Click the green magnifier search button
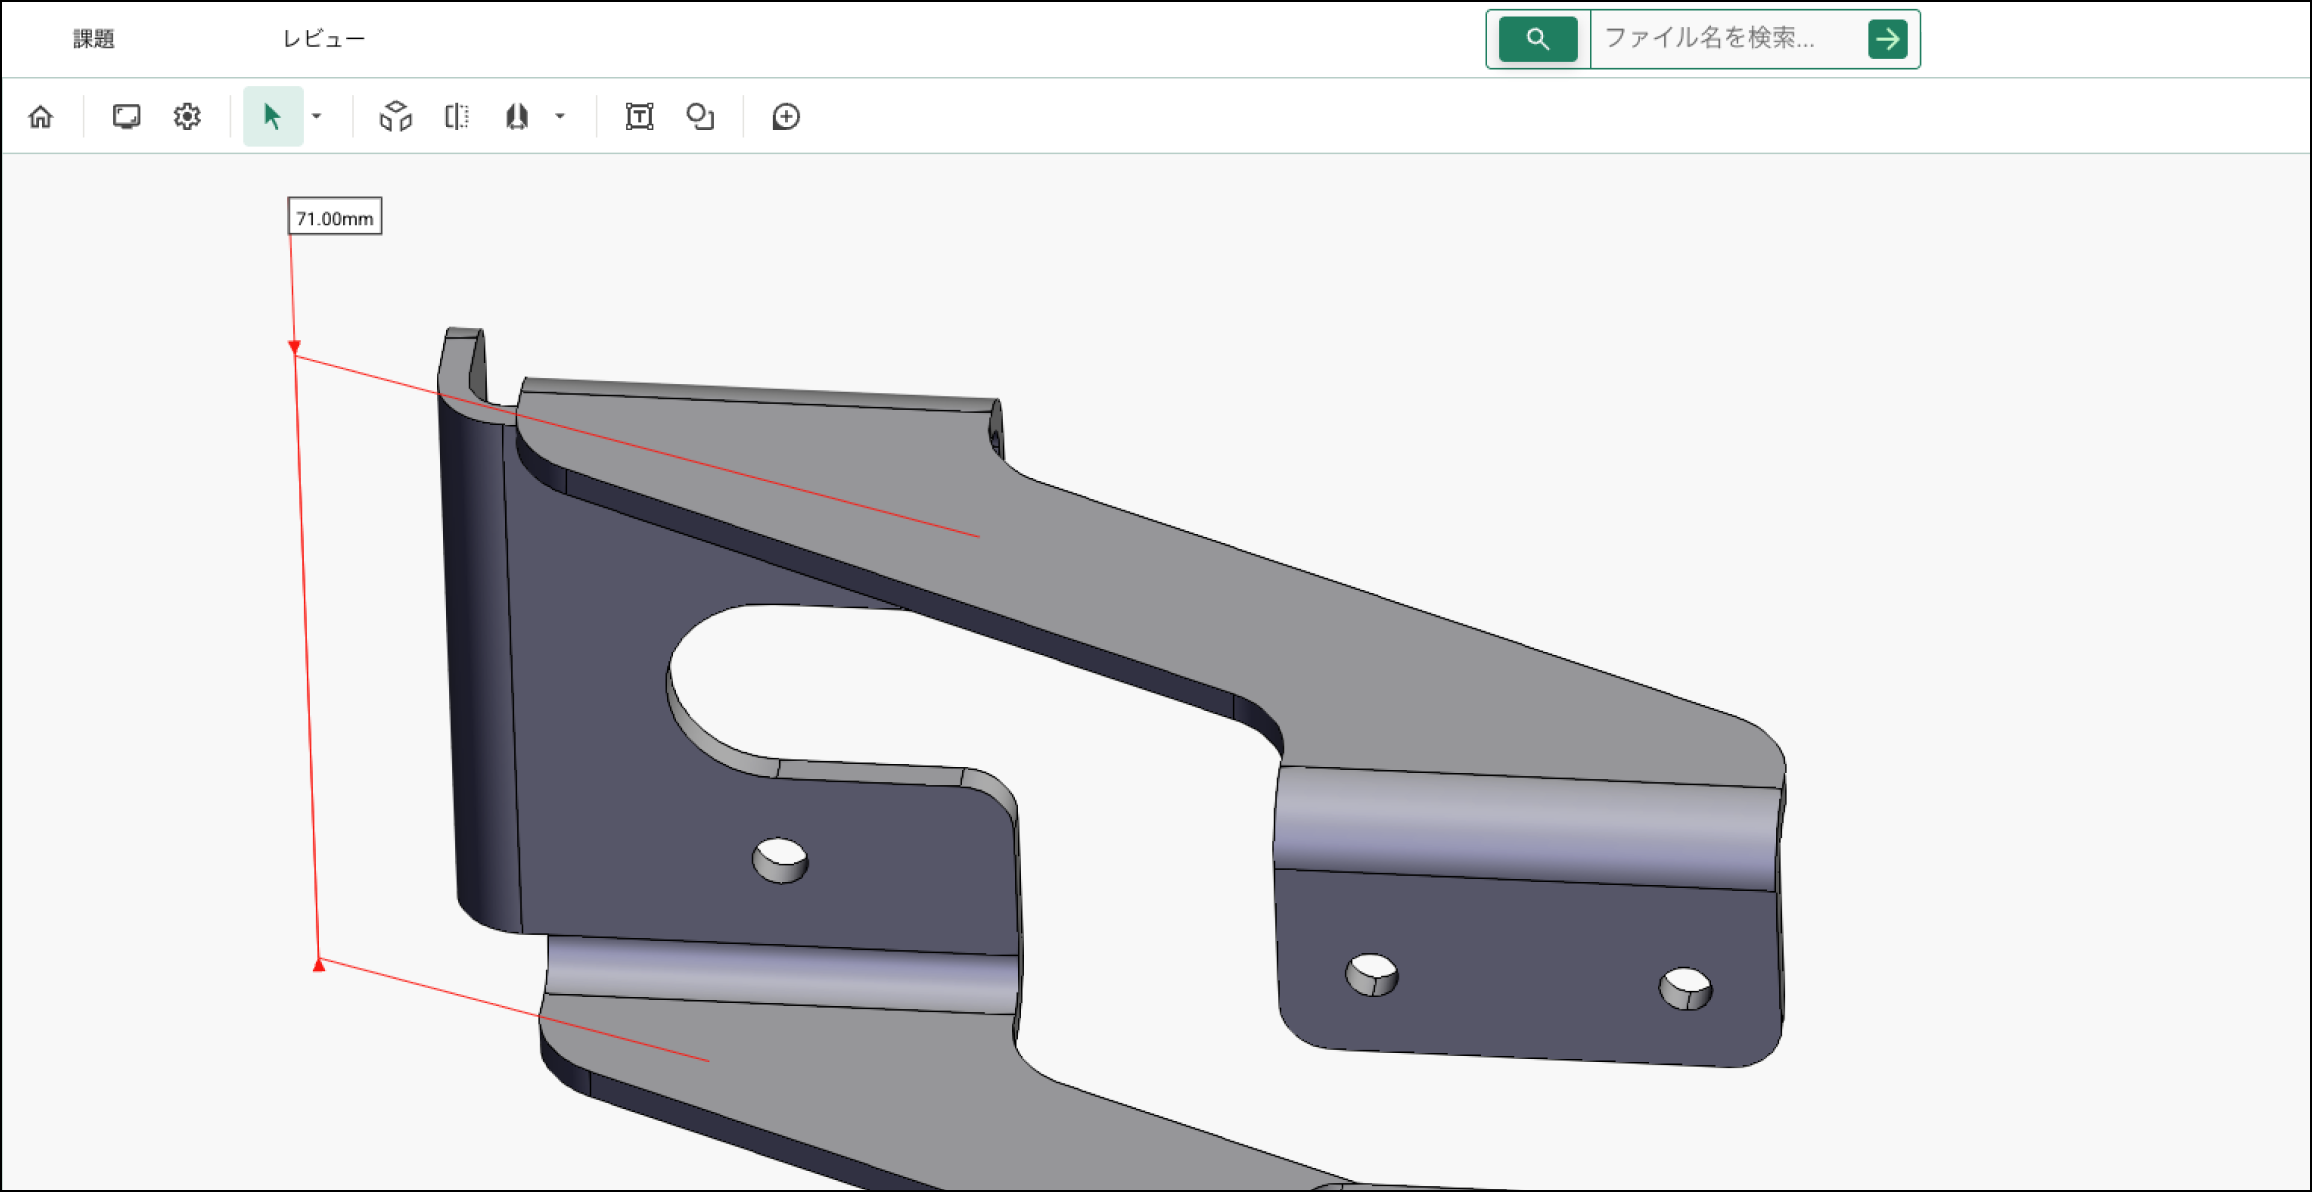 tap(1537, 39)
